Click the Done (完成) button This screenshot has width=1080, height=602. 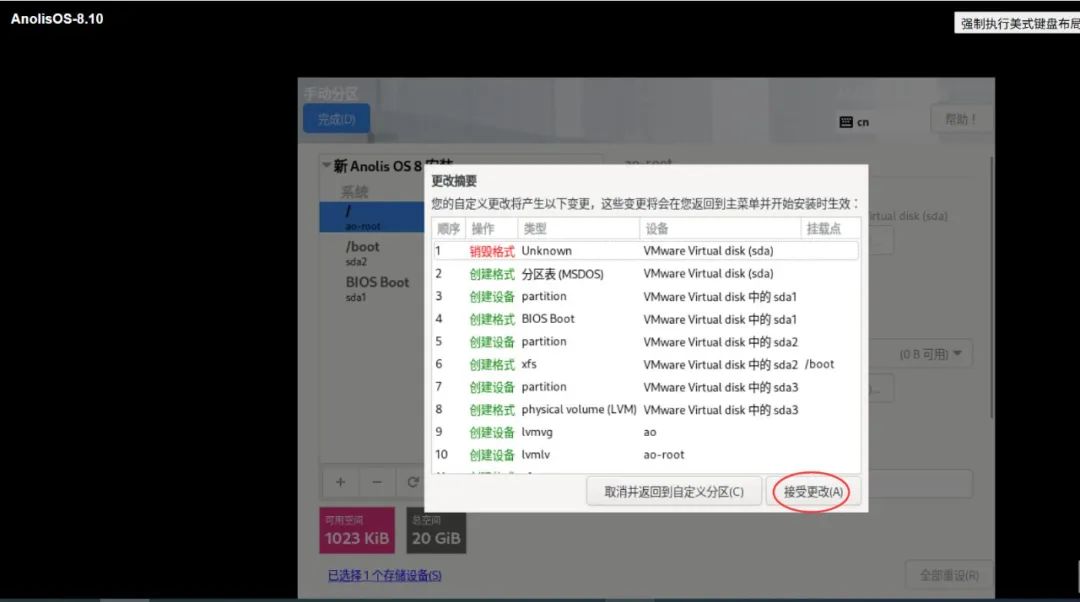(336, 119)
